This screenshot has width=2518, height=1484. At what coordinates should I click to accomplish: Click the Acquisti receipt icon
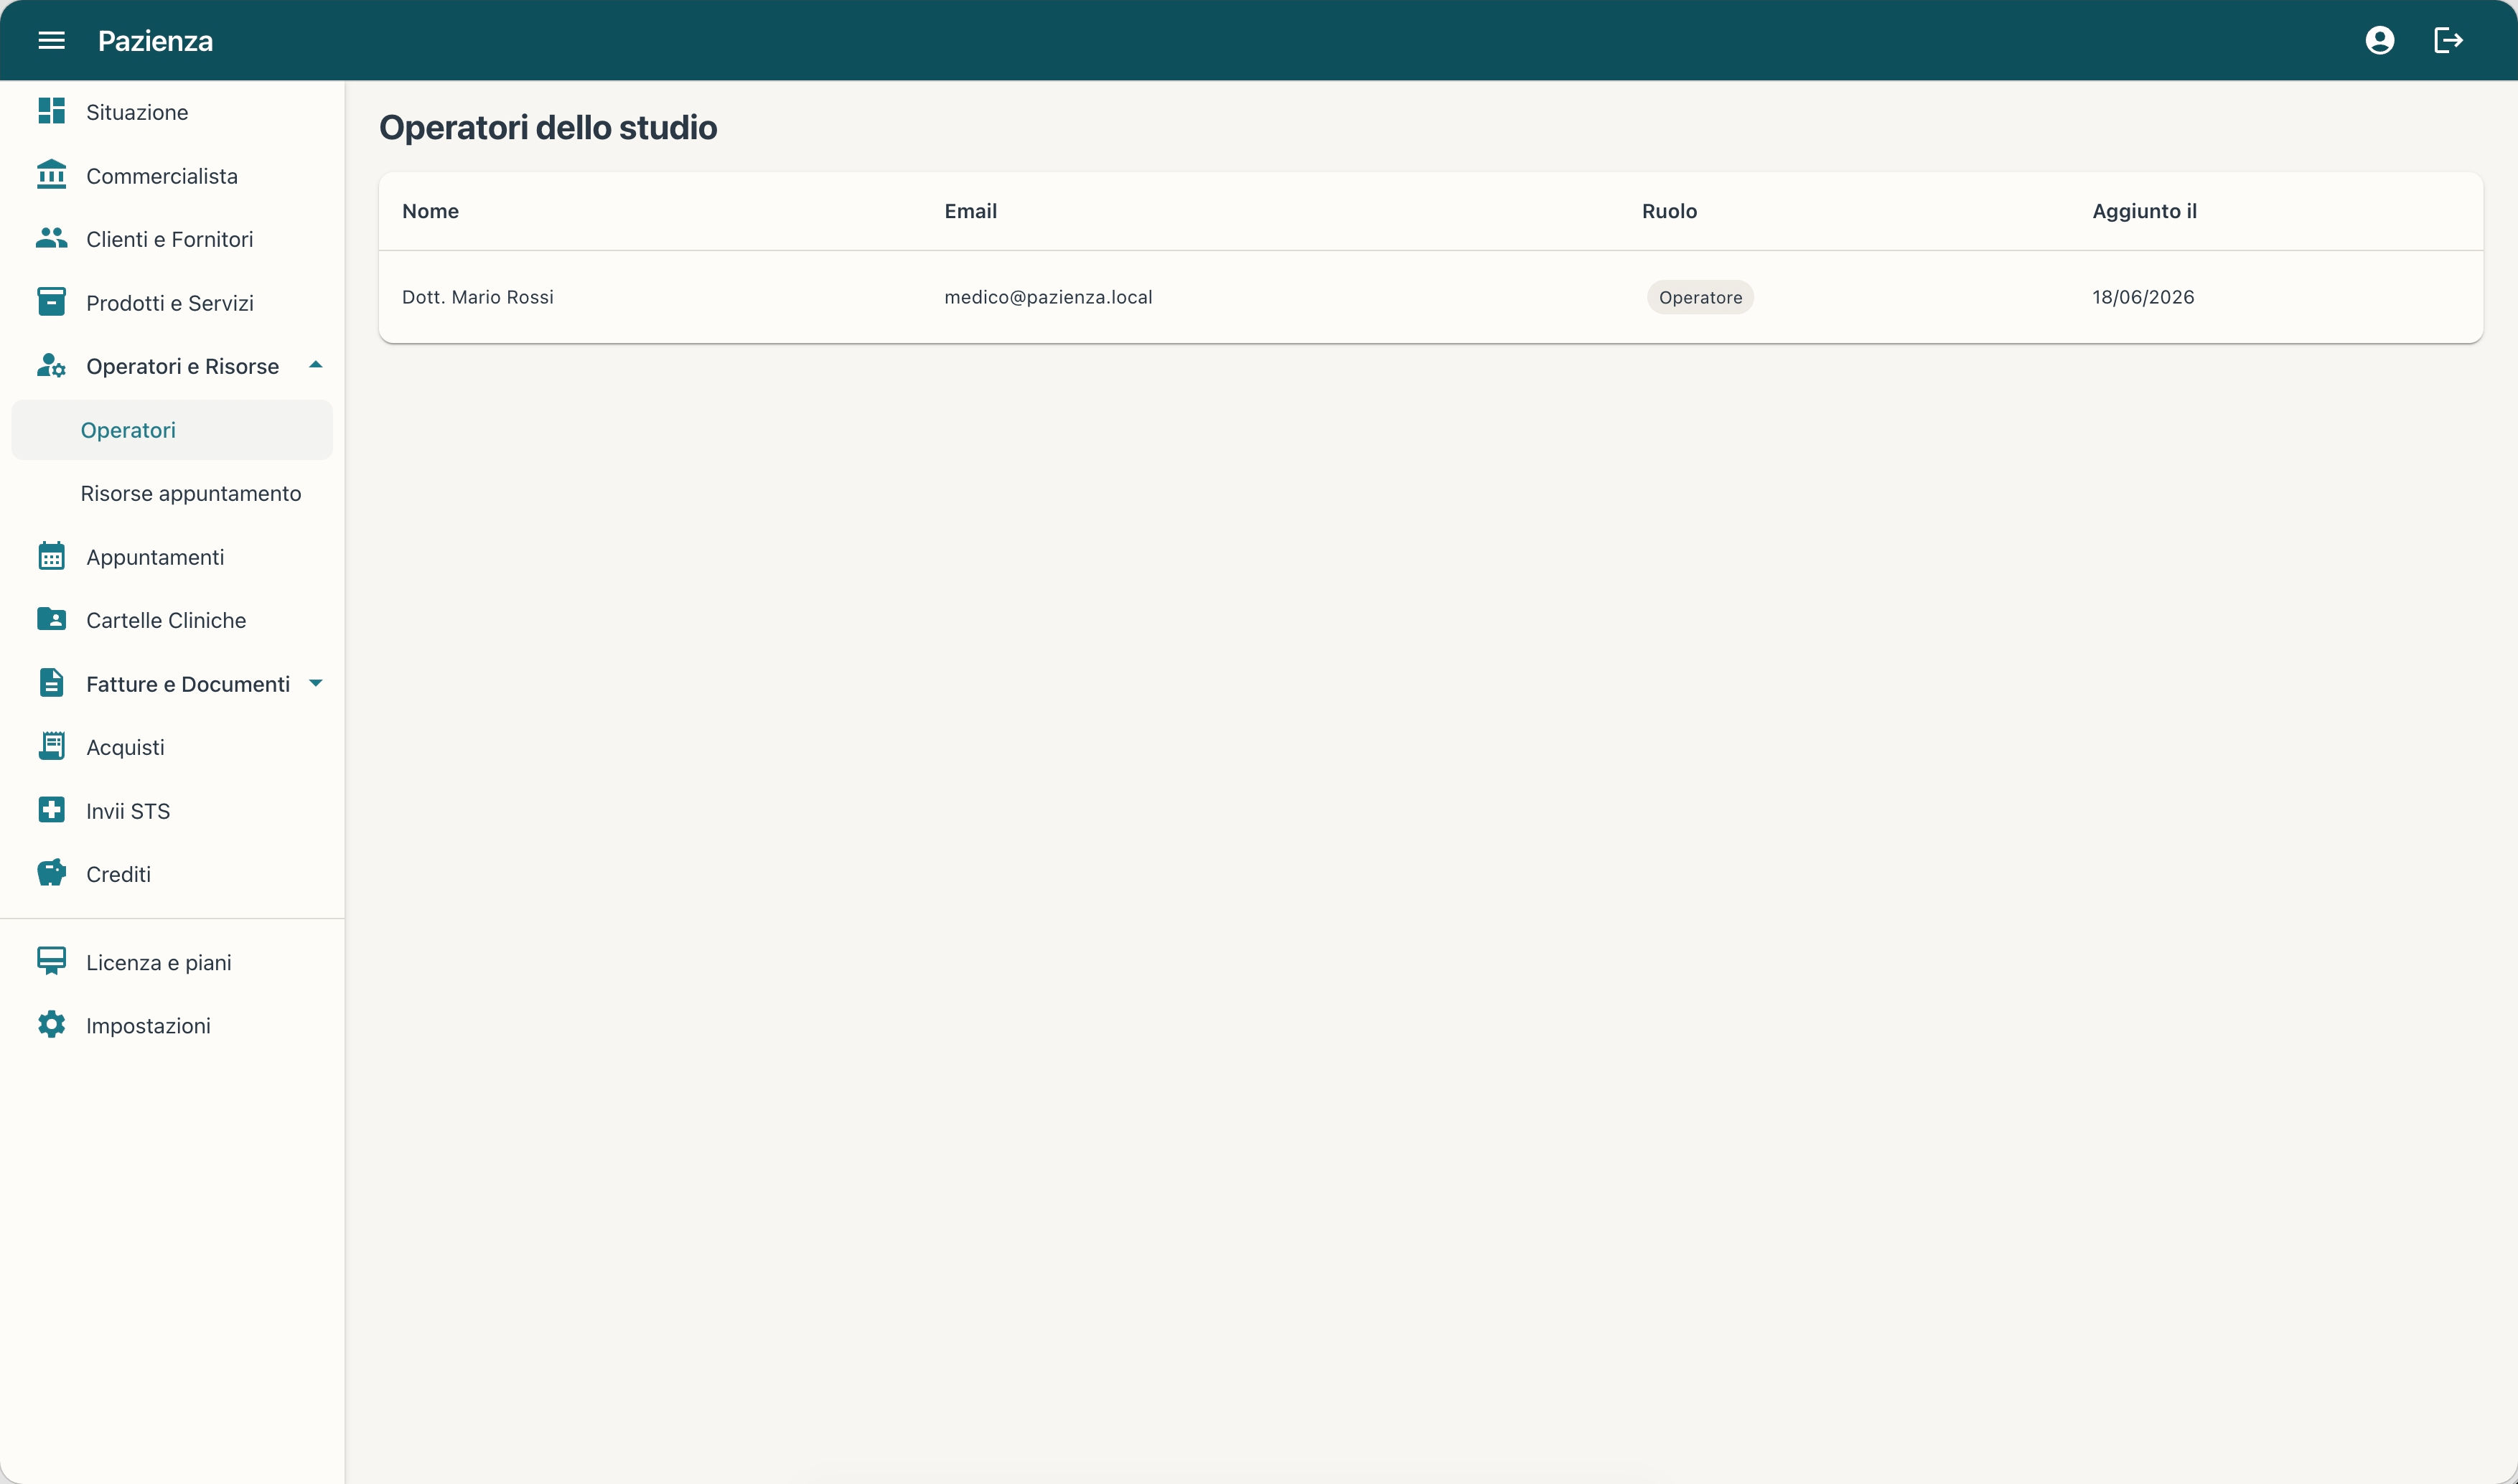point(51,746)
